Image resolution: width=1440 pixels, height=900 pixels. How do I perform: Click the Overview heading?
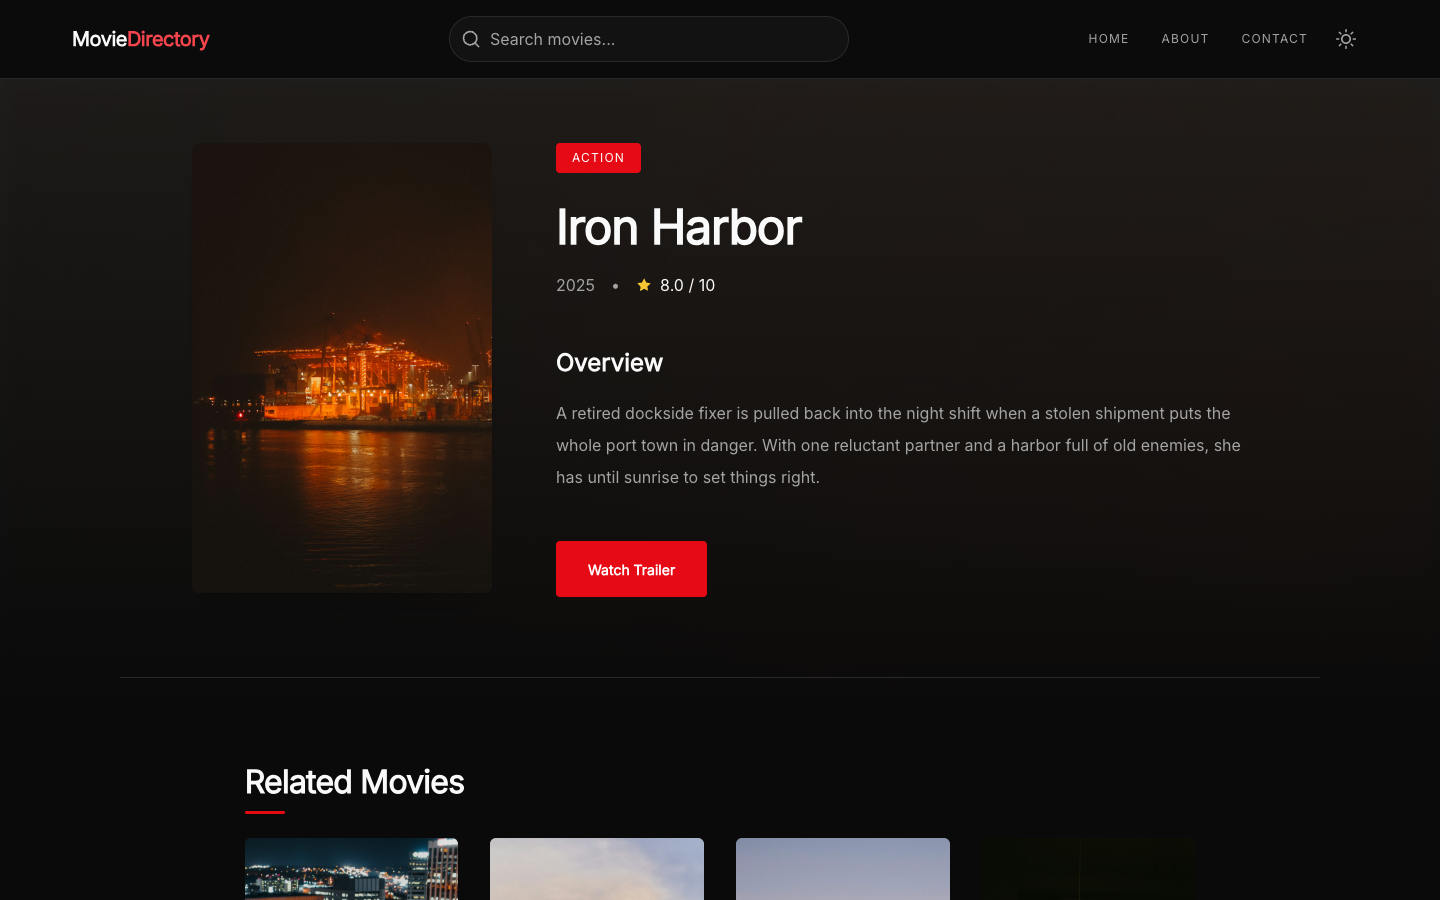tap(609, 363)
